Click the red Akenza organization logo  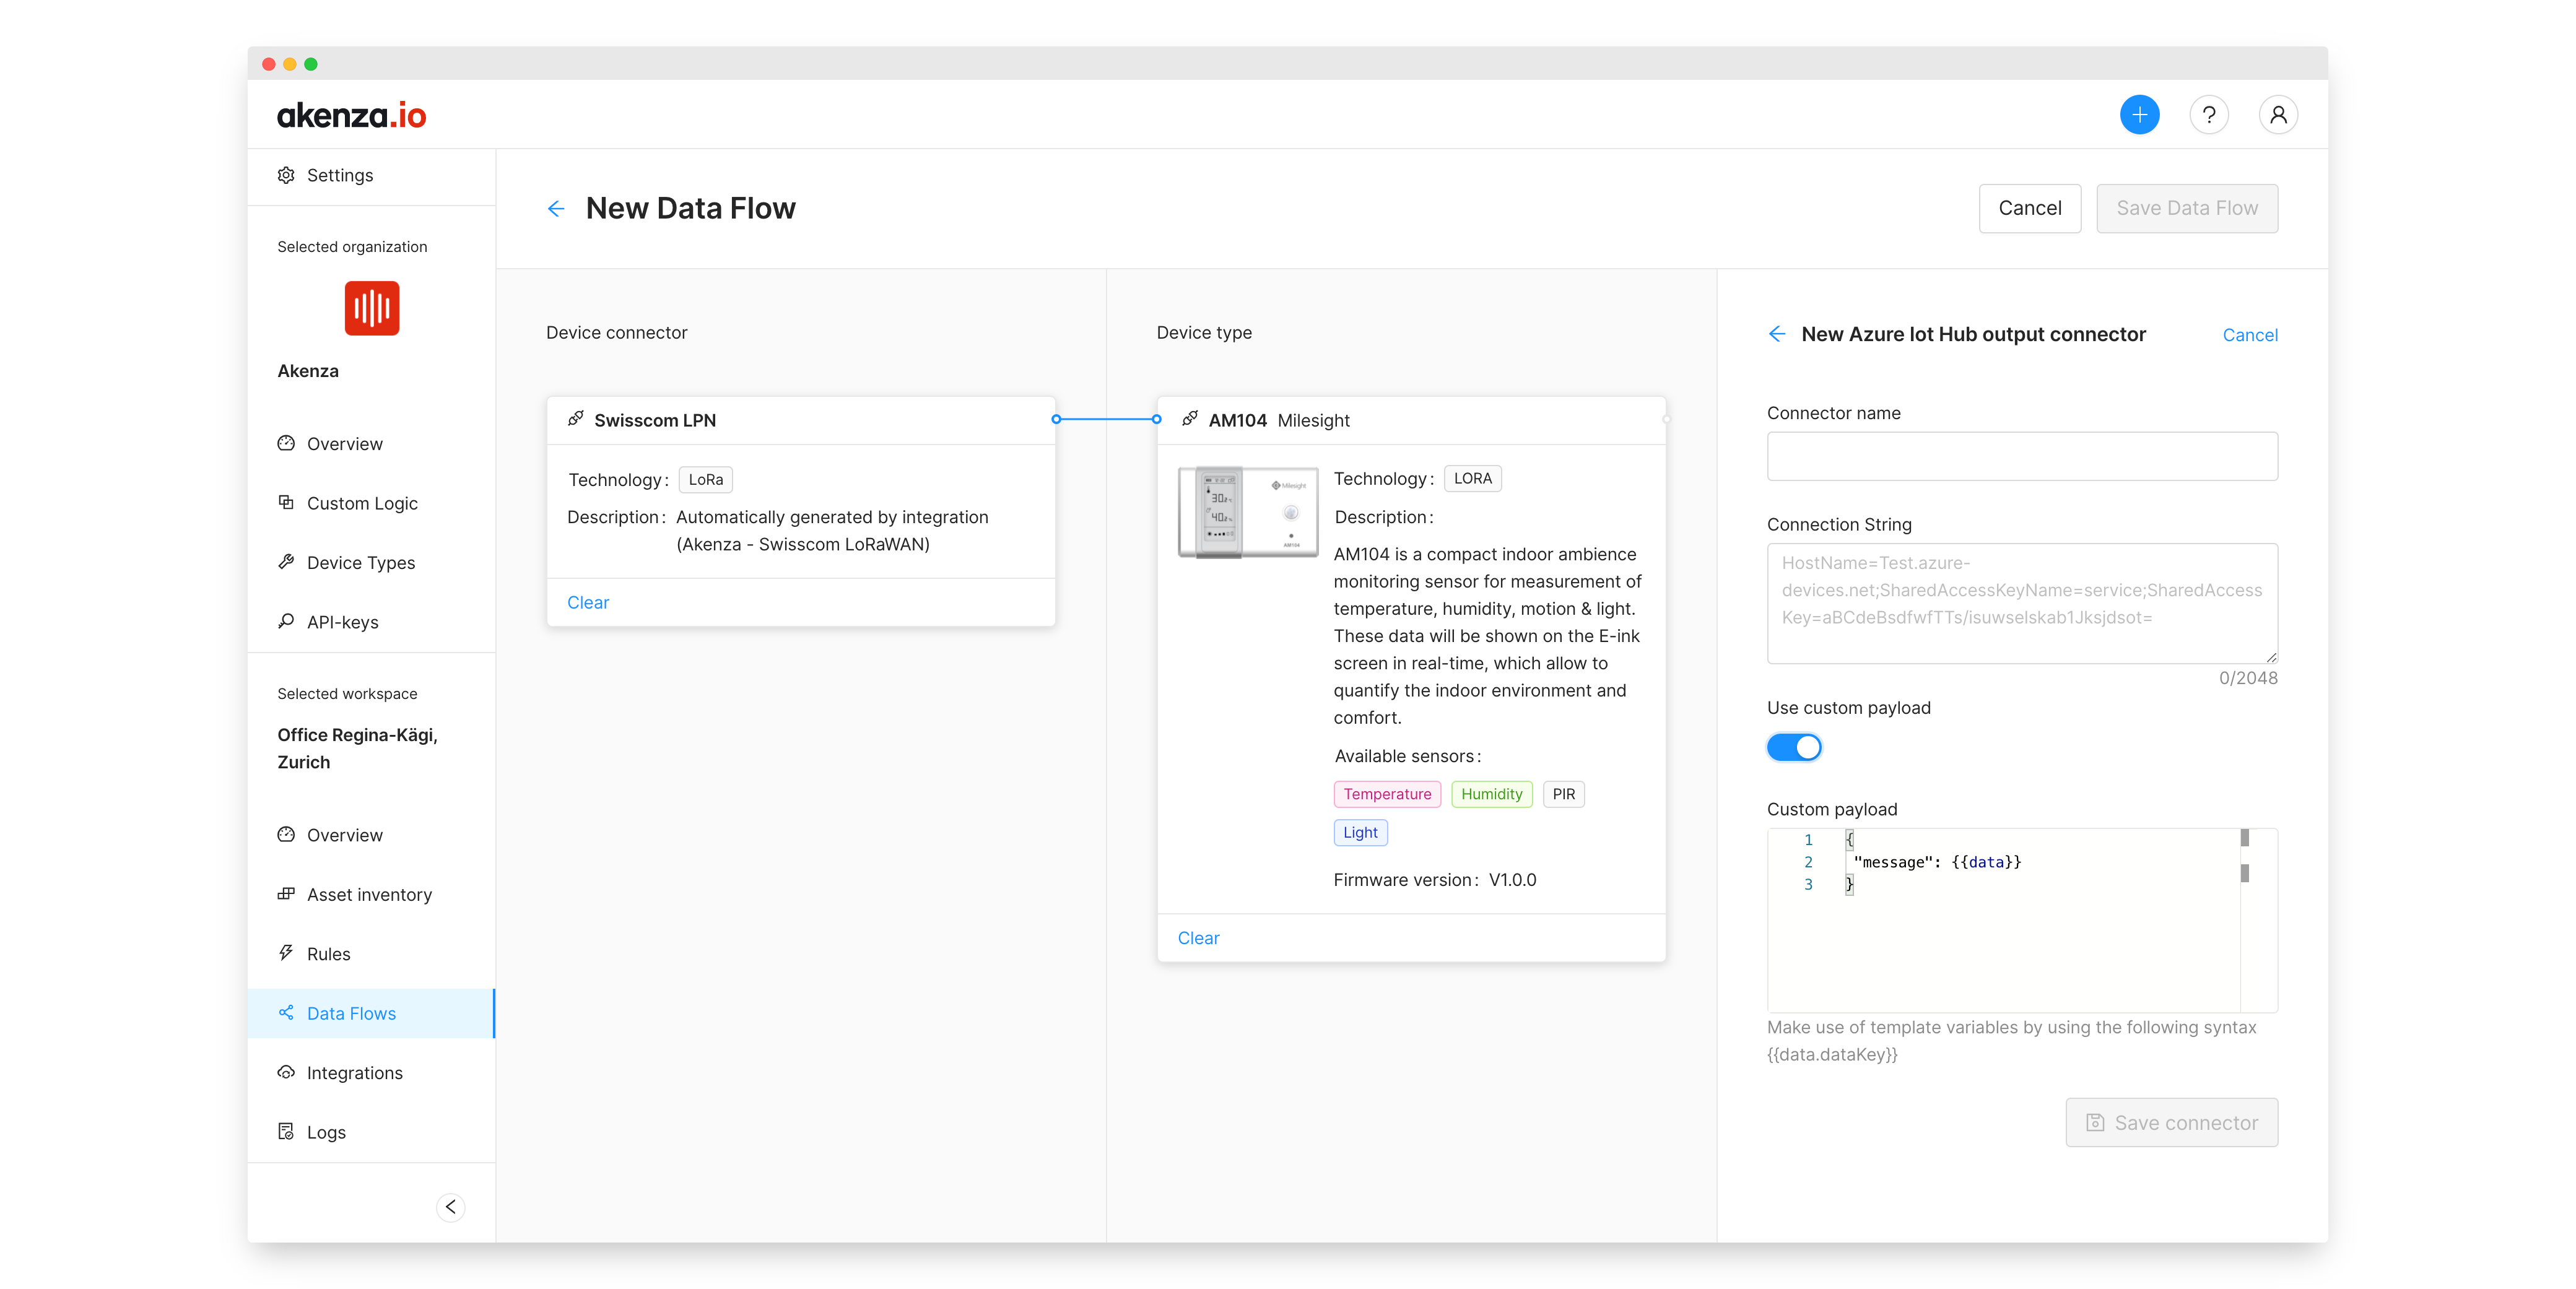[372, 308]
